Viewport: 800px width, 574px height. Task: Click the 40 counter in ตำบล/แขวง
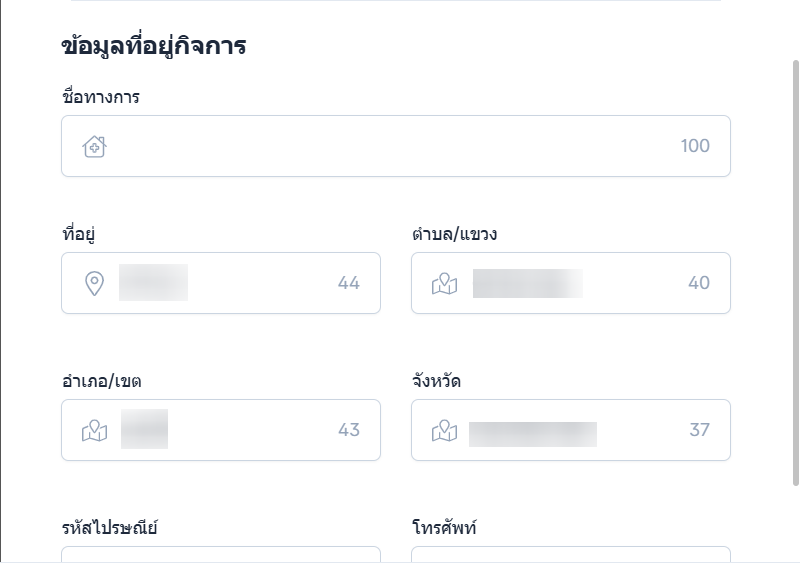click(699, 284)
